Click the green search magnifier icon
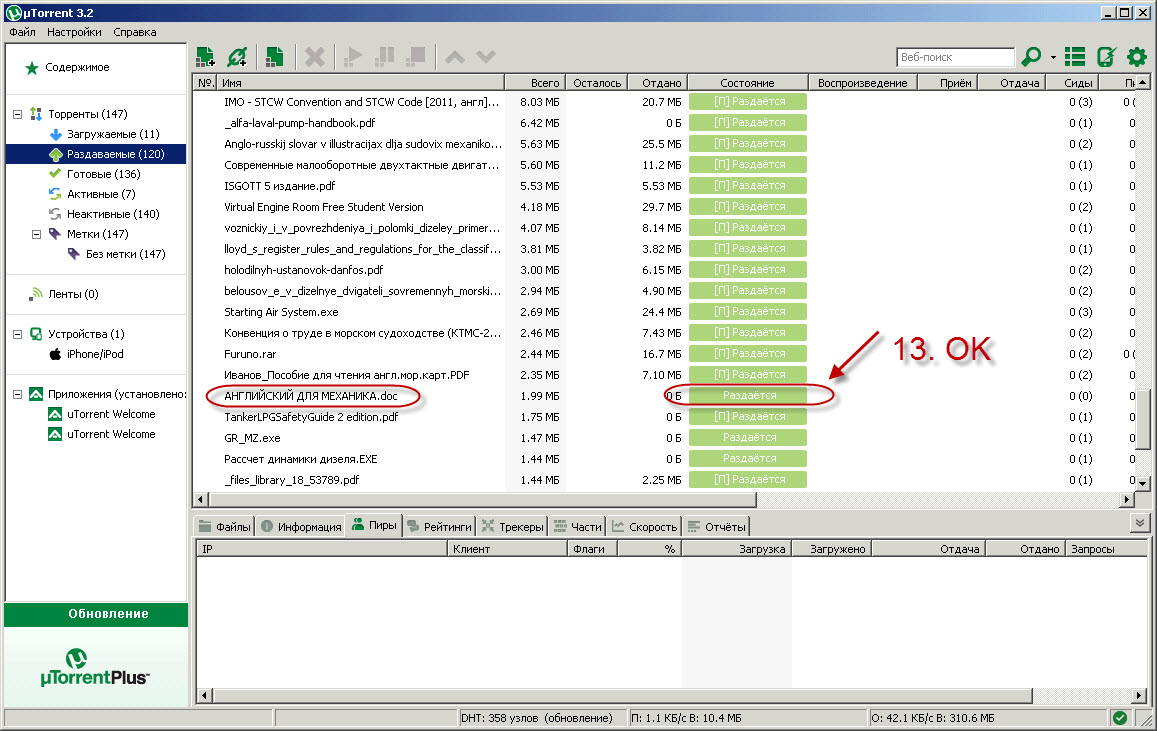Screen dimensions: 1157x731 coord(1031,57)
